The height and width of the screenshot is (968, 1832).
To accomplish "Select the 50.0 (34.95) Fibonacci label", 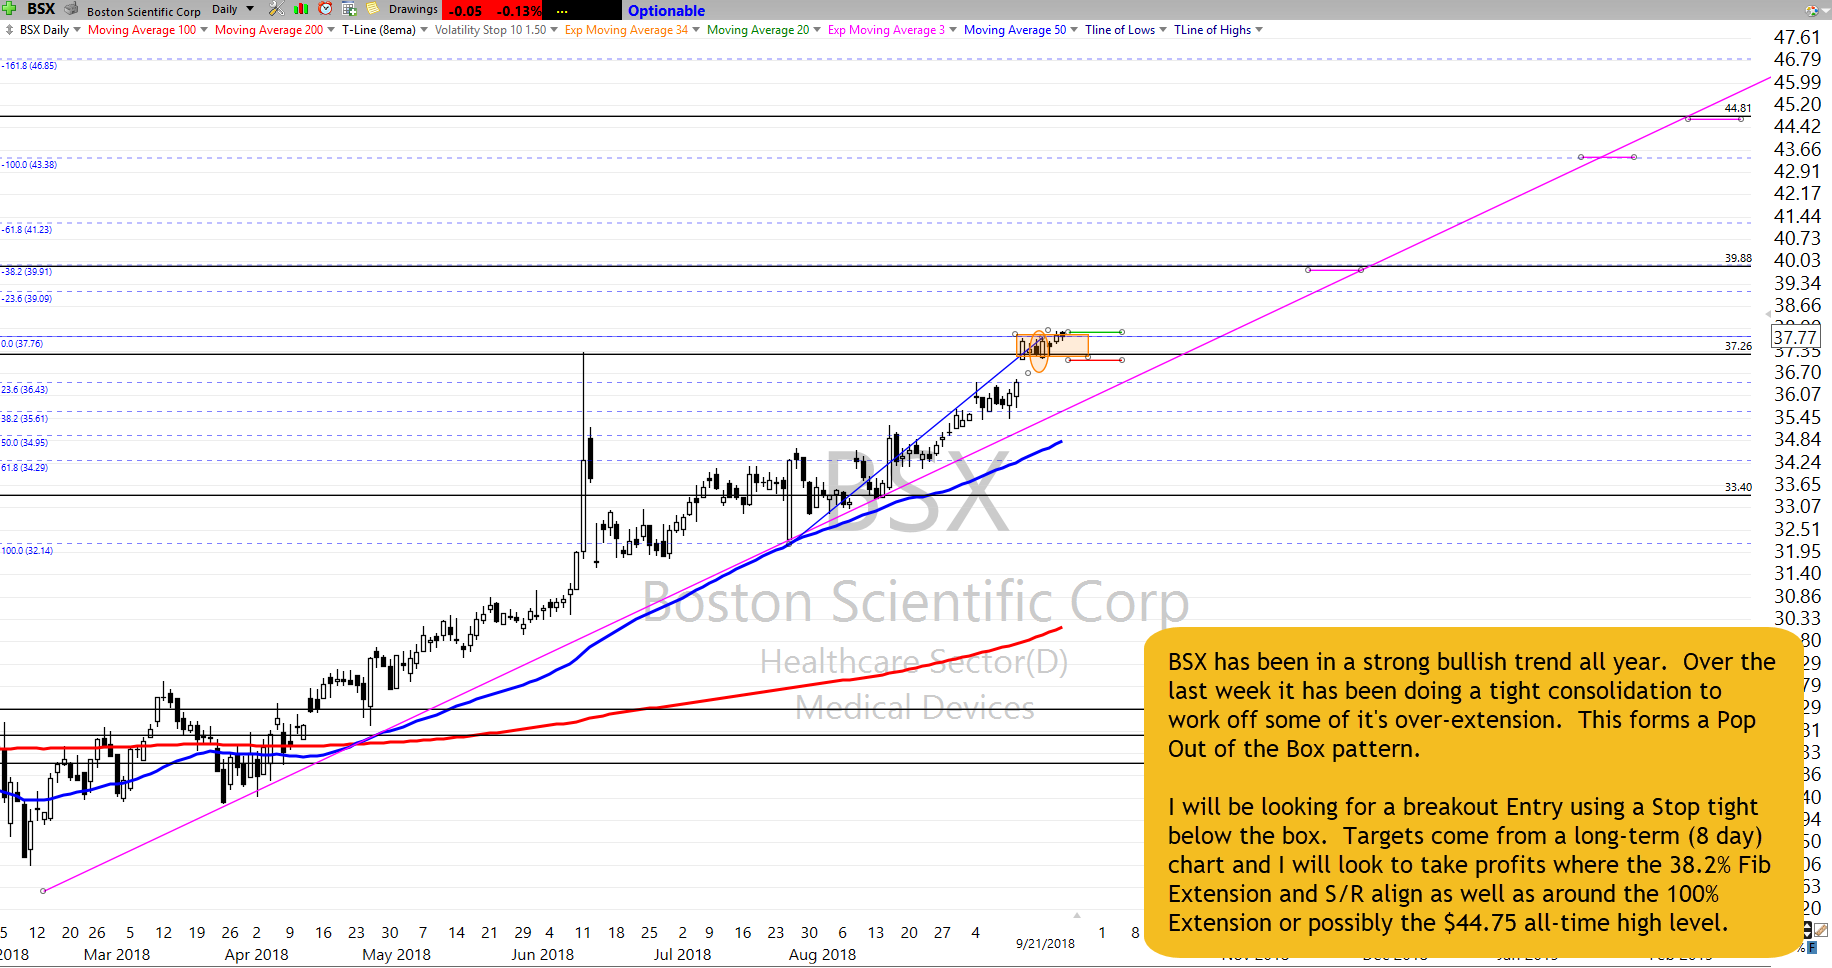I will point(24,442).
